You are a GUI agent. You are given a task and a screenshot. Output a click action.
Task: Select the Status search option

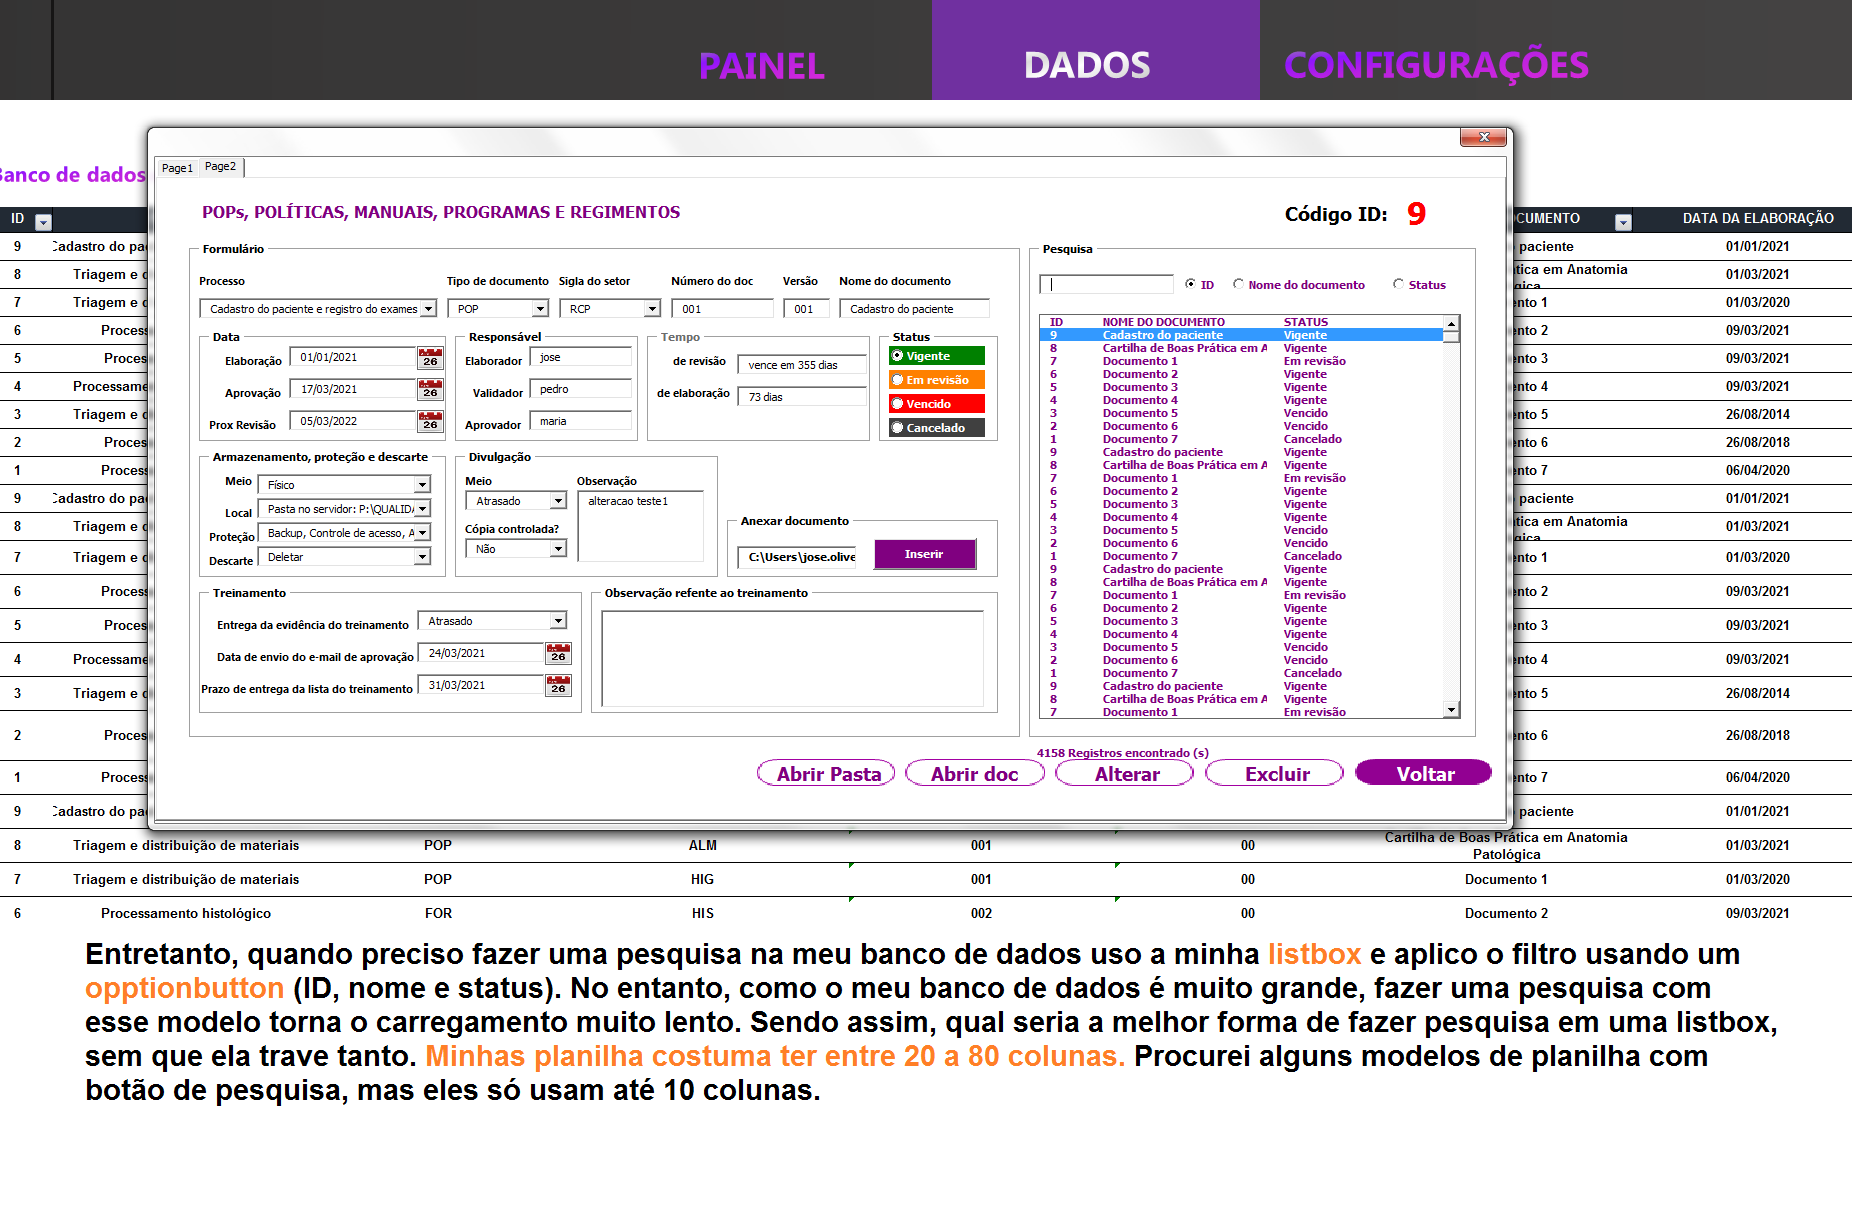[1420, 285]
